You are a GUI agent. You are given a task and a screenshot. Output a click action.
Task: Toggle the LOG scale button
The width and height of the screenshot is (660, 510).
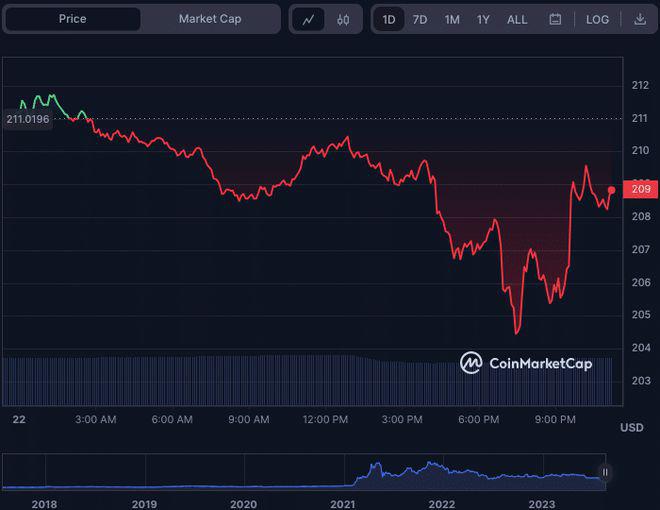point(597,19)
